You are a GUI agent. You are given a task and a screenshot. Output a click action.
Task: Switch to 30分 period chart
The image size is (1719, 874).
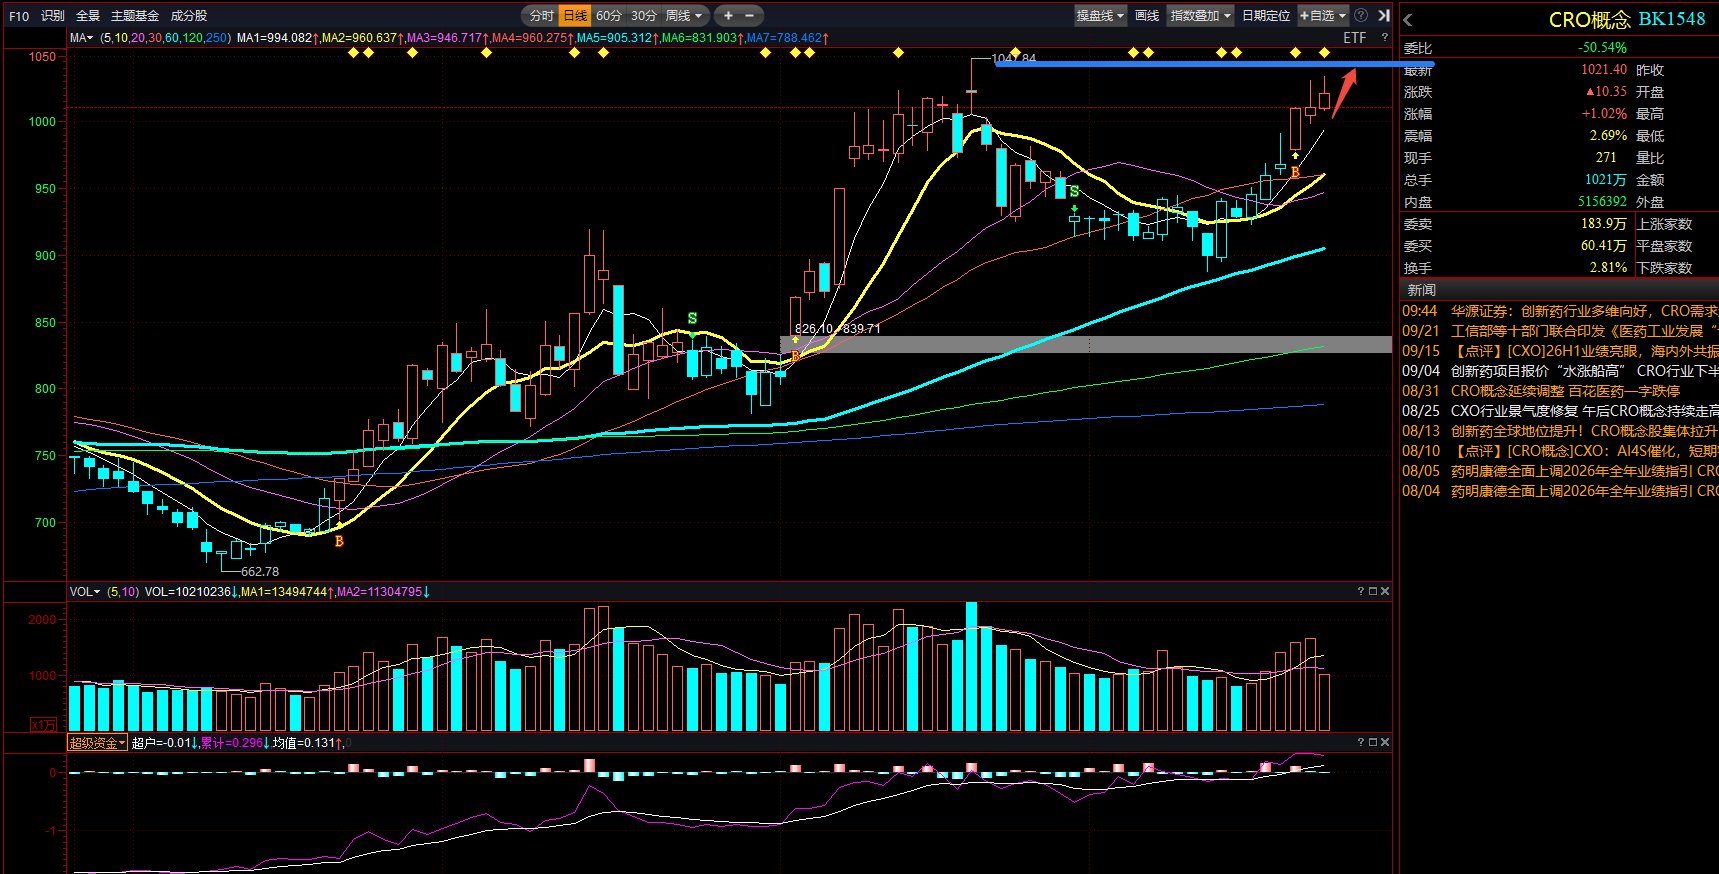pos(644,15)
